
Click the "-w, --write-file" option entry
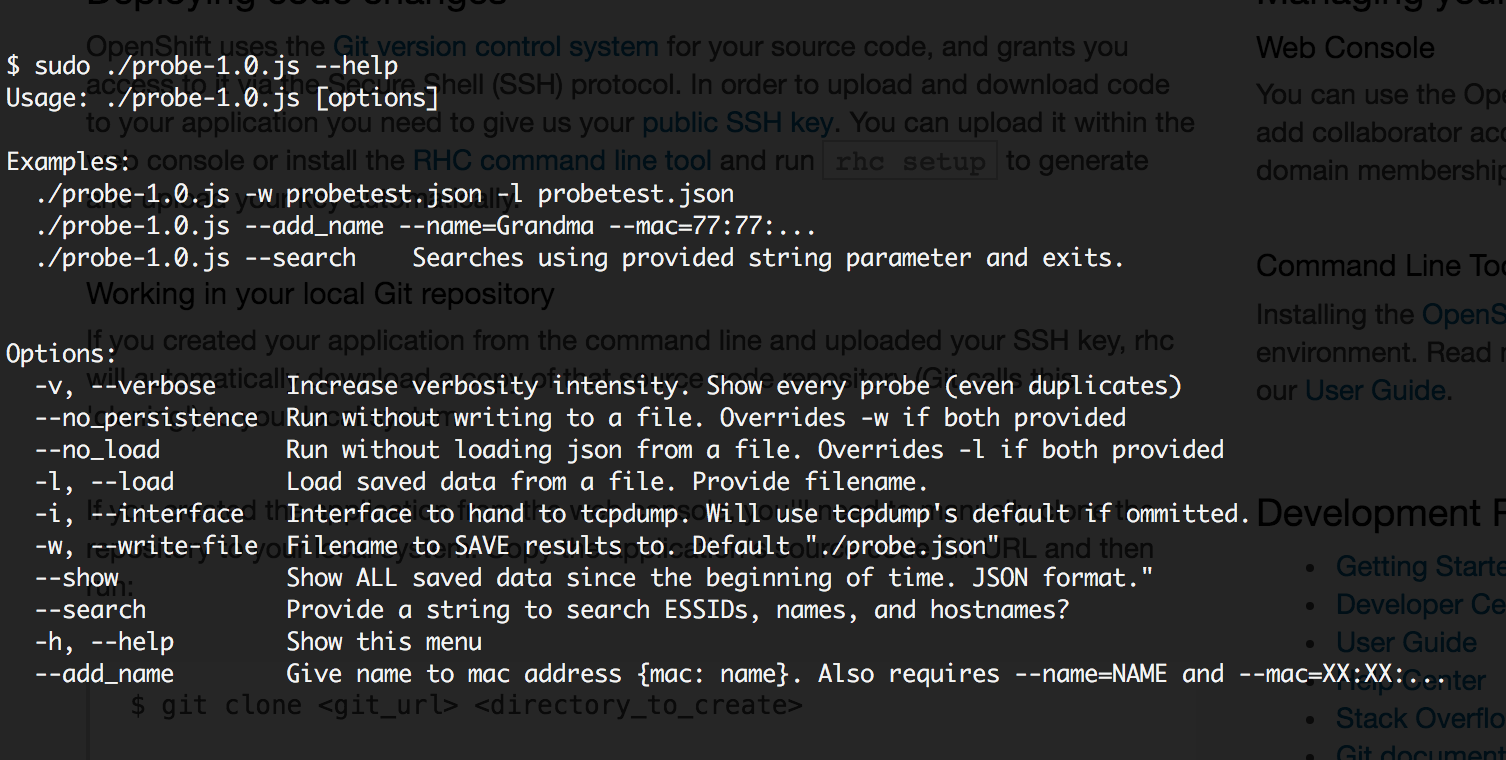(x=146, y=546)
